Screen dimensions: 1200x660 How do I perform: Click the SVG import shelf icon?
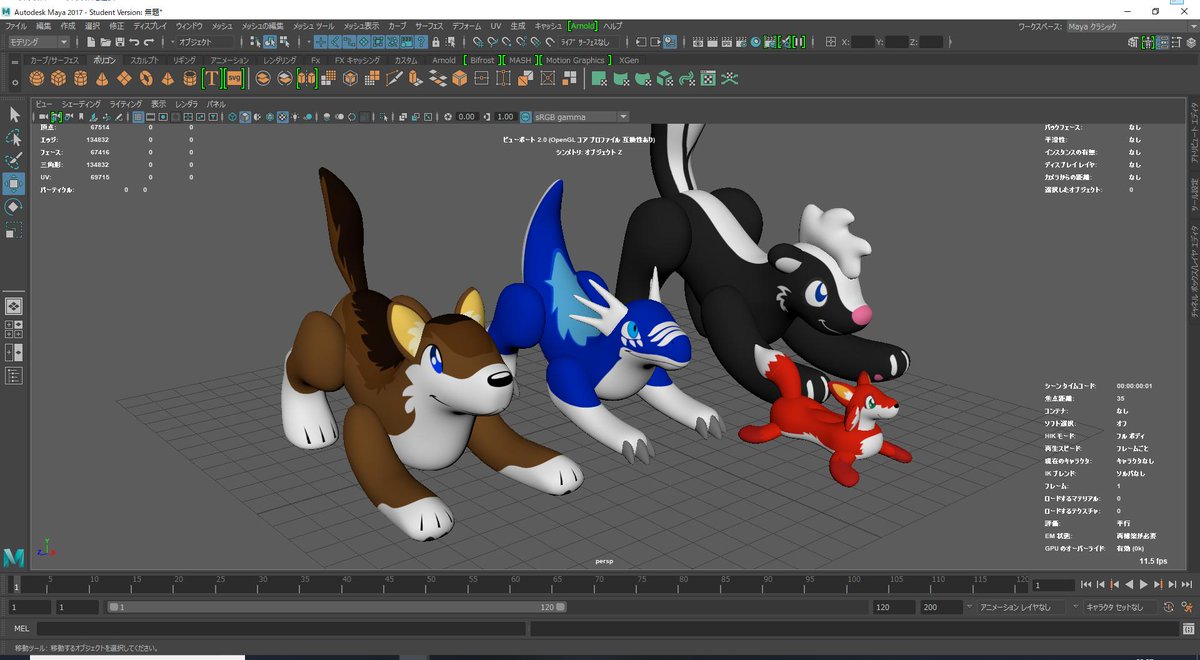click(233, 78)
